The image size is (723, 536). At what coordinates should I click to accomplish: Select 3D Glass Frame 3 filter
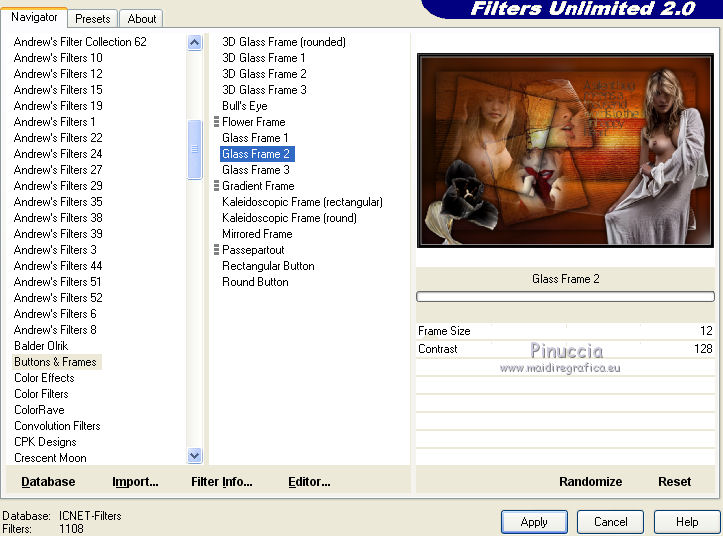[264, 90]
